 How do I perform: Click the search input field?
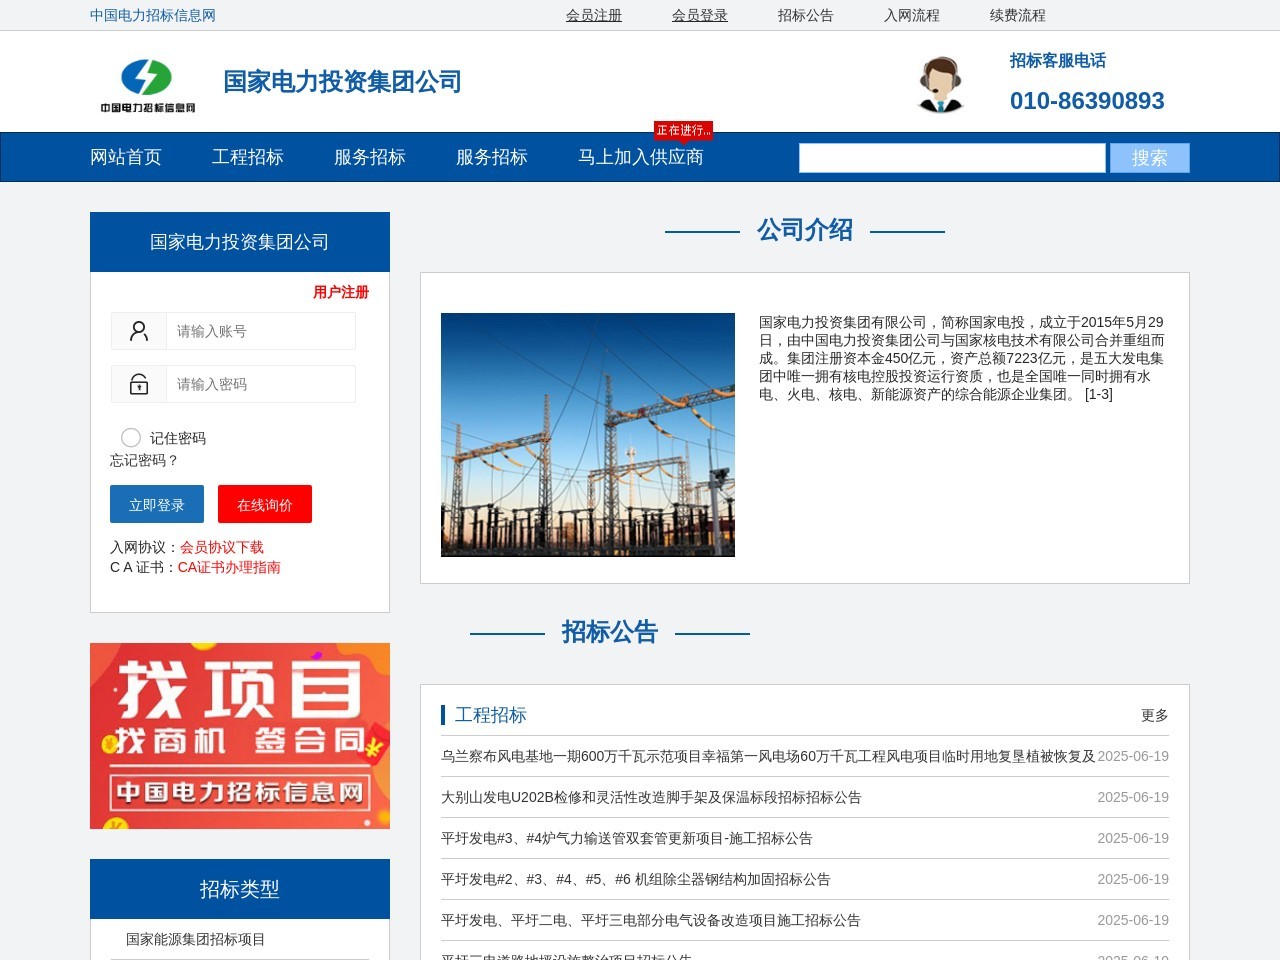pyautogui.click(x=952, y=158)
